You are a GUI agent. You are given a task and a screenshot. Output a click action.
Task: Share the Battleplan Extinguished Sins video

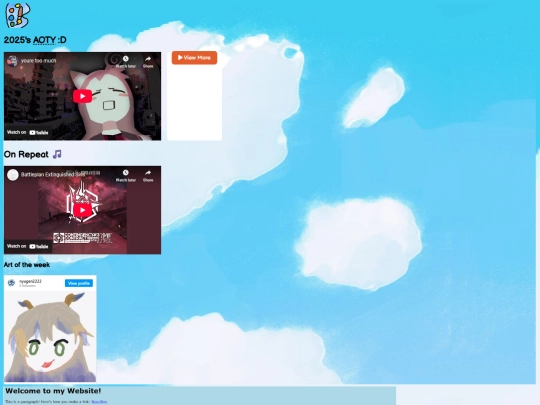148,176
